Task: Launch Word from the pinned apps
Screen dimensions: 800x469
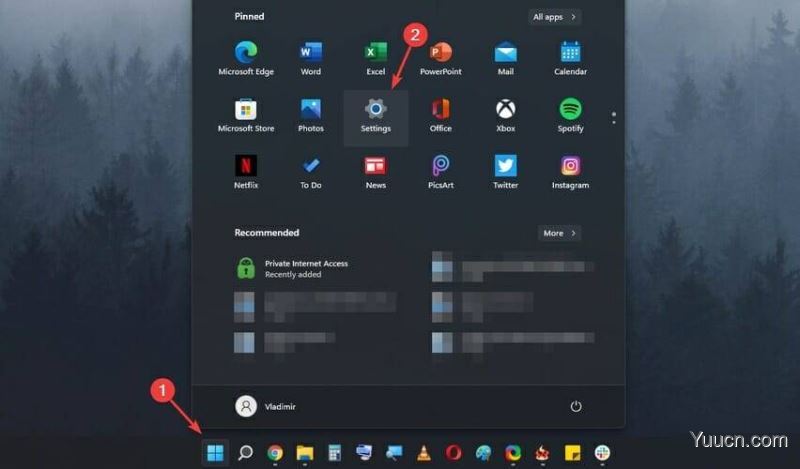Action: point(311,57)
